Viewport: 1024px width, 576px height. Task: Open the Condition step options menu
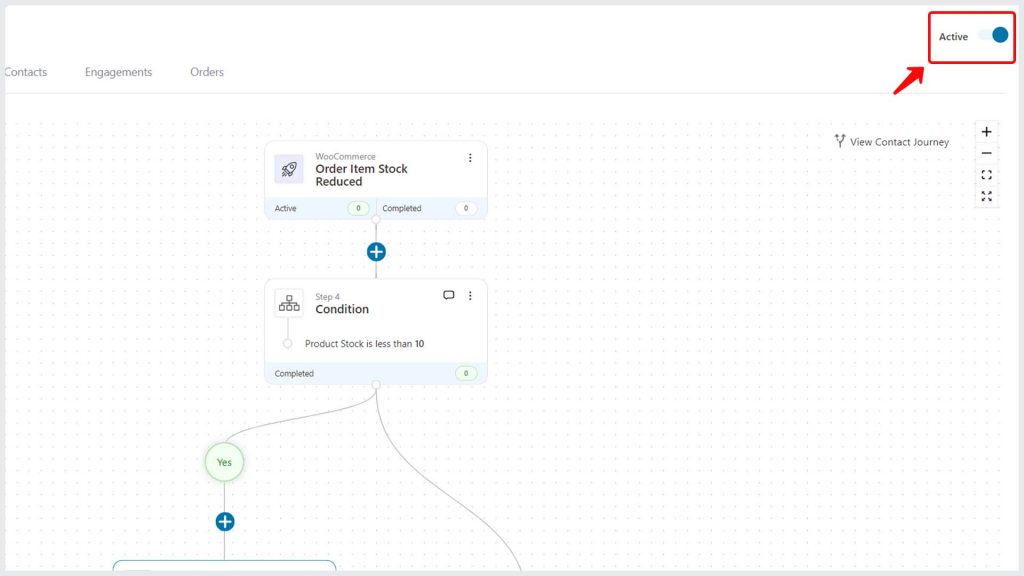tap(470, 296)
